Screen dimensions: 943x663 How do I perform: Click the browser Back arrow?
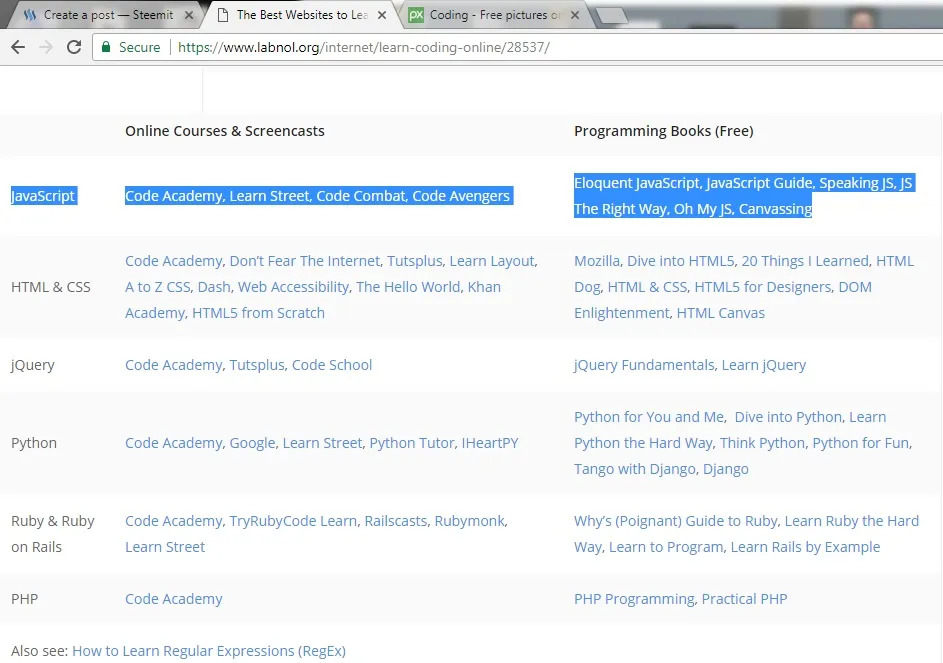(x=18, y=47)
